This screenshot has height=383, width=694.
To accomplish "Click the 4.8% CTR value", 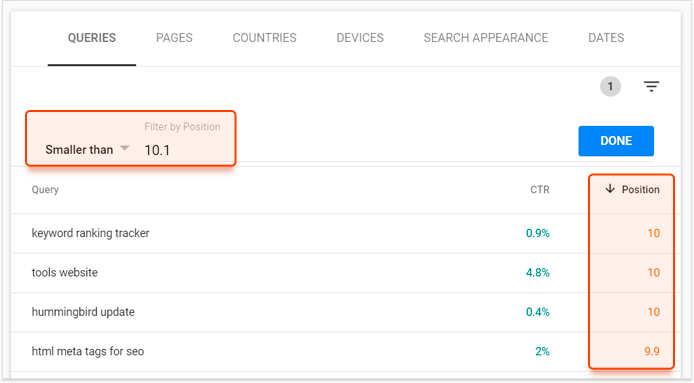I will coord(538,272).
